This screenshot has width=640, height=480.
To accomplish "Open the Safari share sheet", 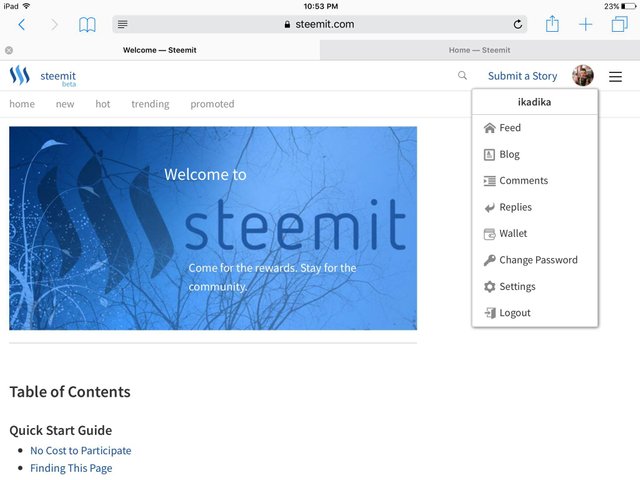I will coord(552,24).
